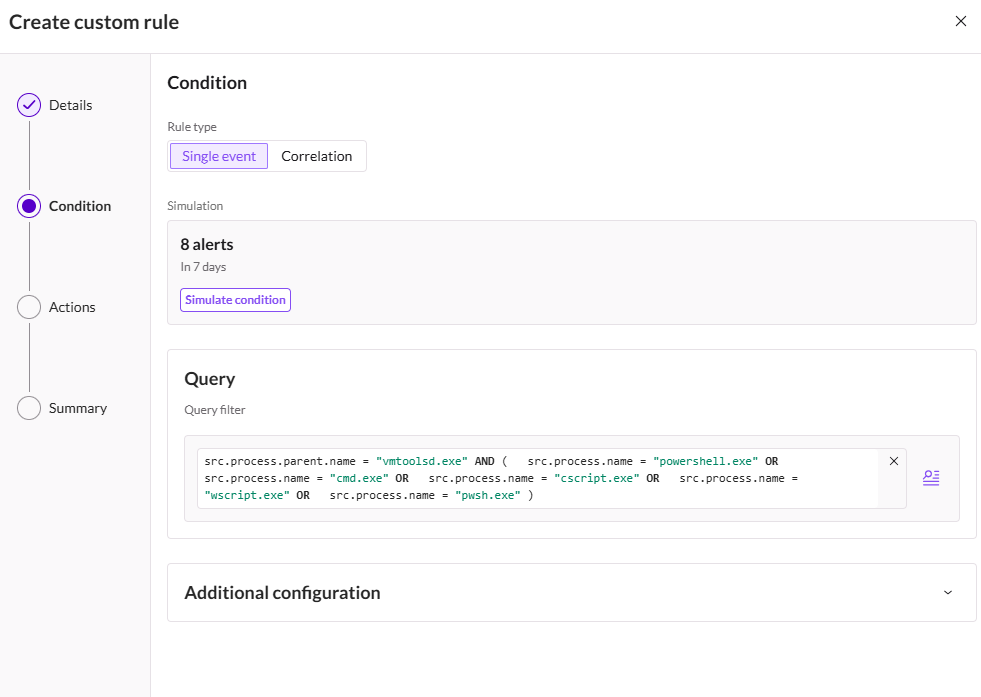This screenshot has width=981, height=697.
Task: Close the Create custom rule dialog
Action: point(960,21)
